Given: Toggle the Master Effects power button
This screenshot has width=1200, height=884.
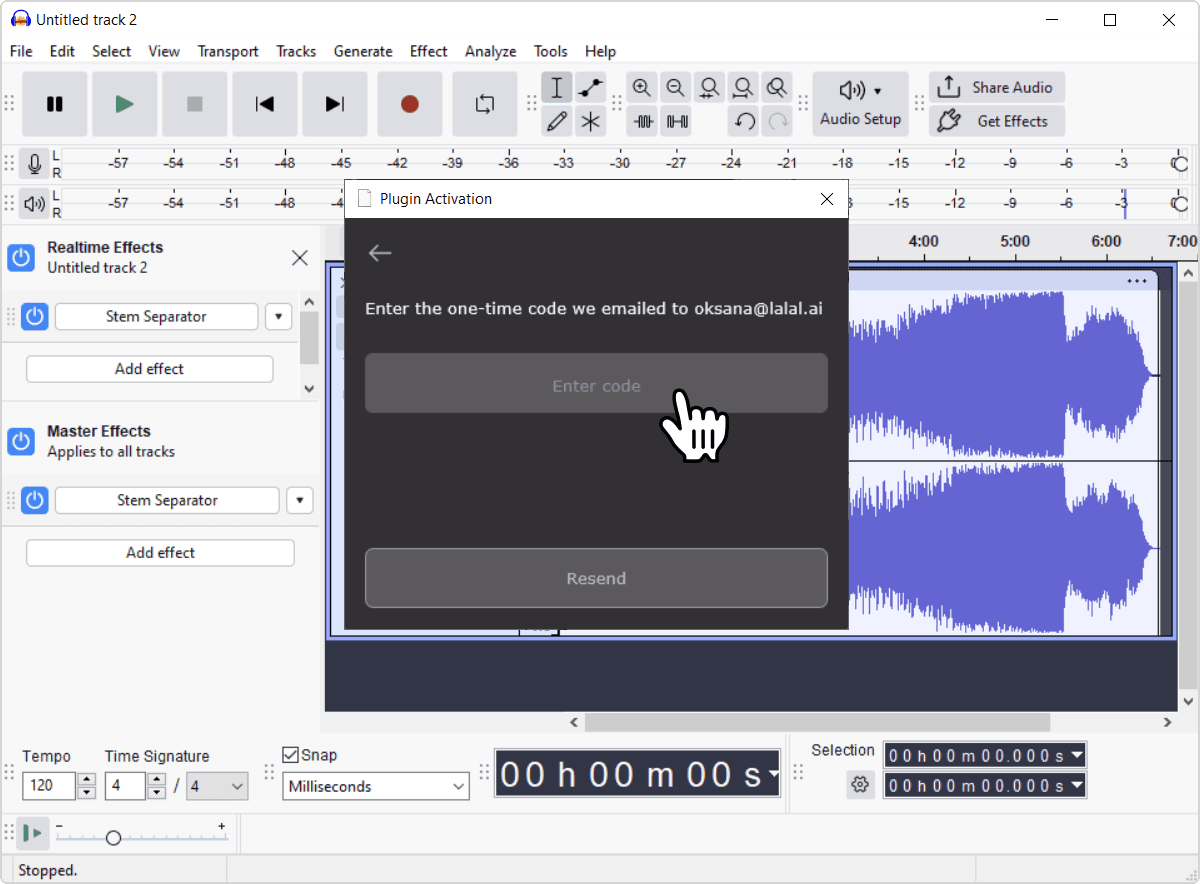Looking at the screenshot, I should coord(21,441).
